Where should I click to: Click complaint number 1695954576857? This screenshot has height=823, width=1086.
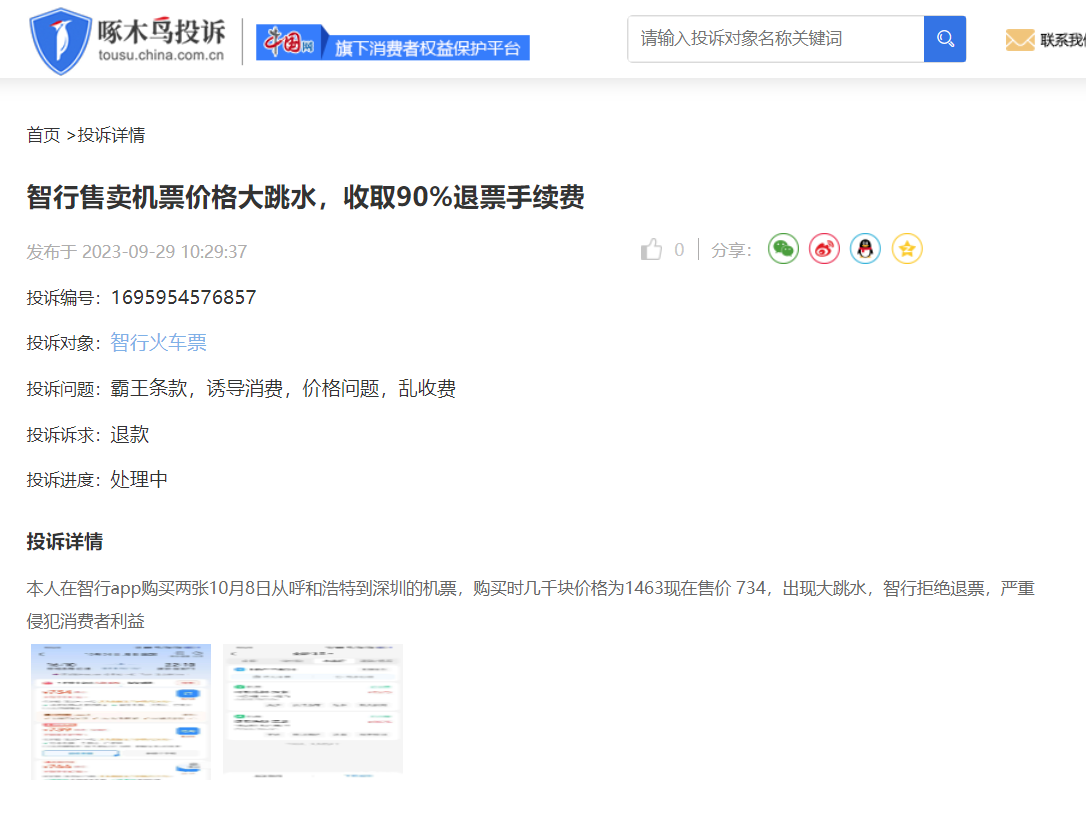coord(183,298)
